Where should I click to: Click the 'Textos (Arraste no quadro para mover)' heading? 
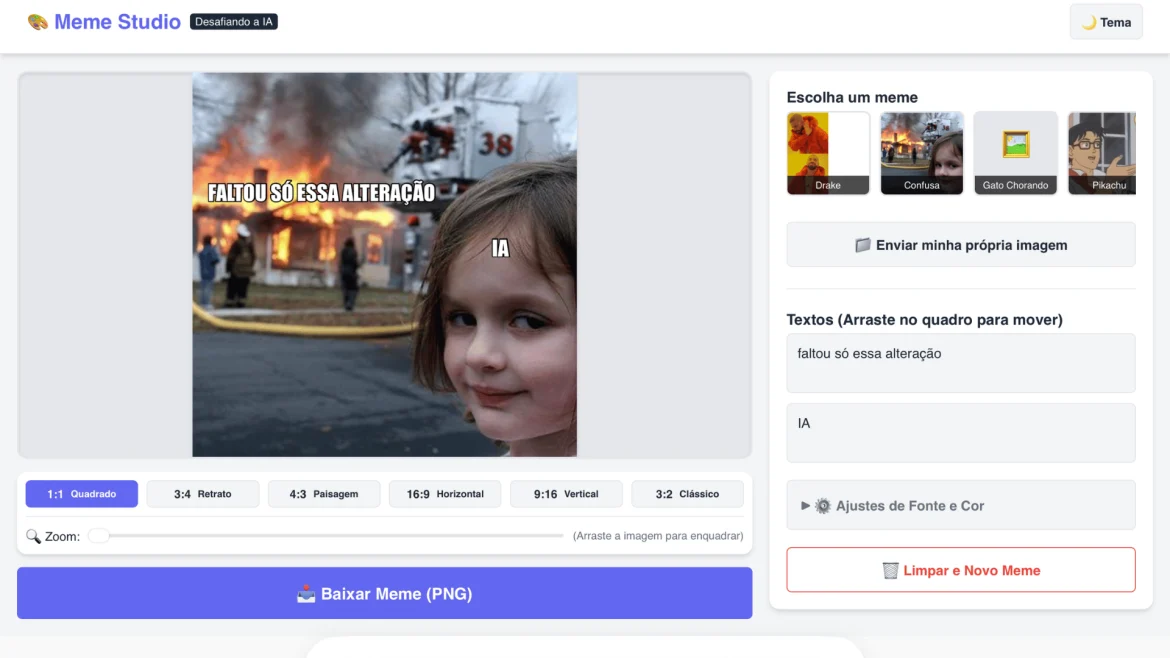pyautogui.click(x=925, y=319)
